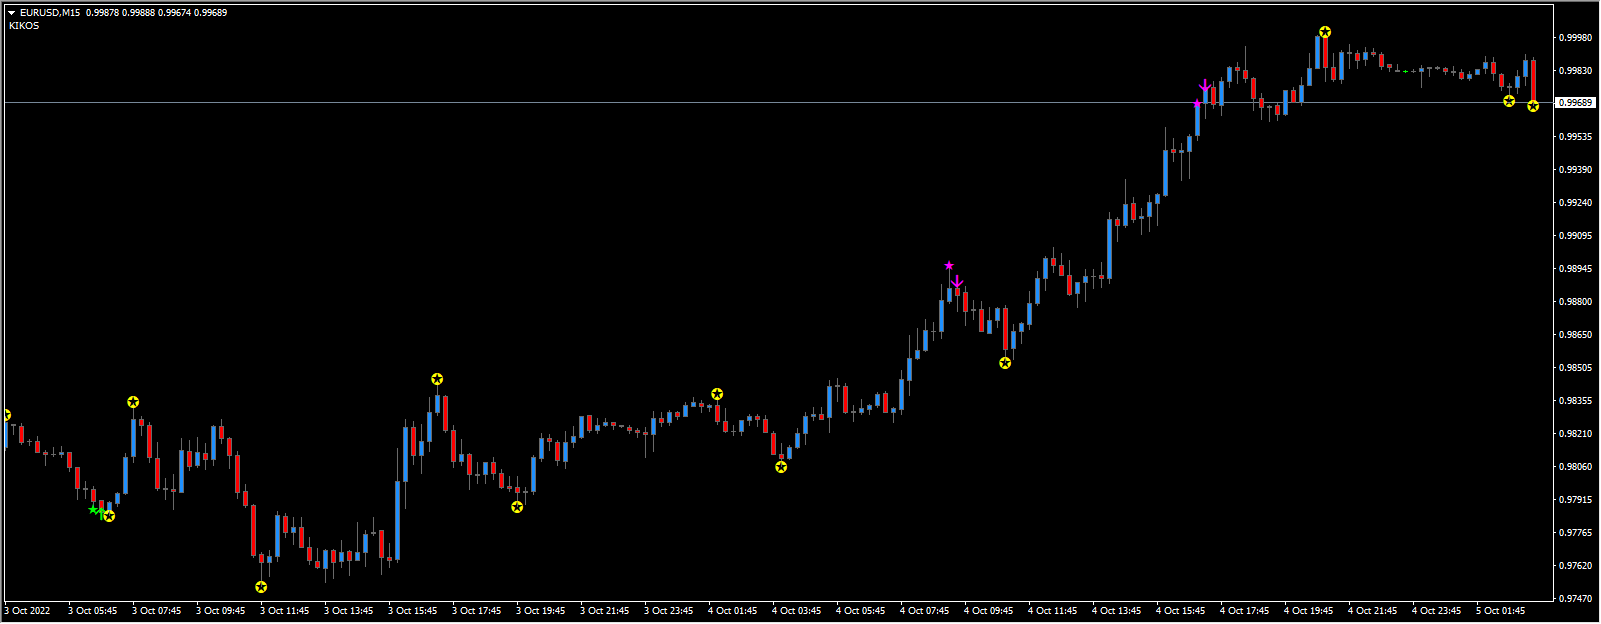The width and height of the screenshot is (1601, 624).
Task: Click the 5 Oct 01:45 time label
Action: click(x=1500, y=611)
